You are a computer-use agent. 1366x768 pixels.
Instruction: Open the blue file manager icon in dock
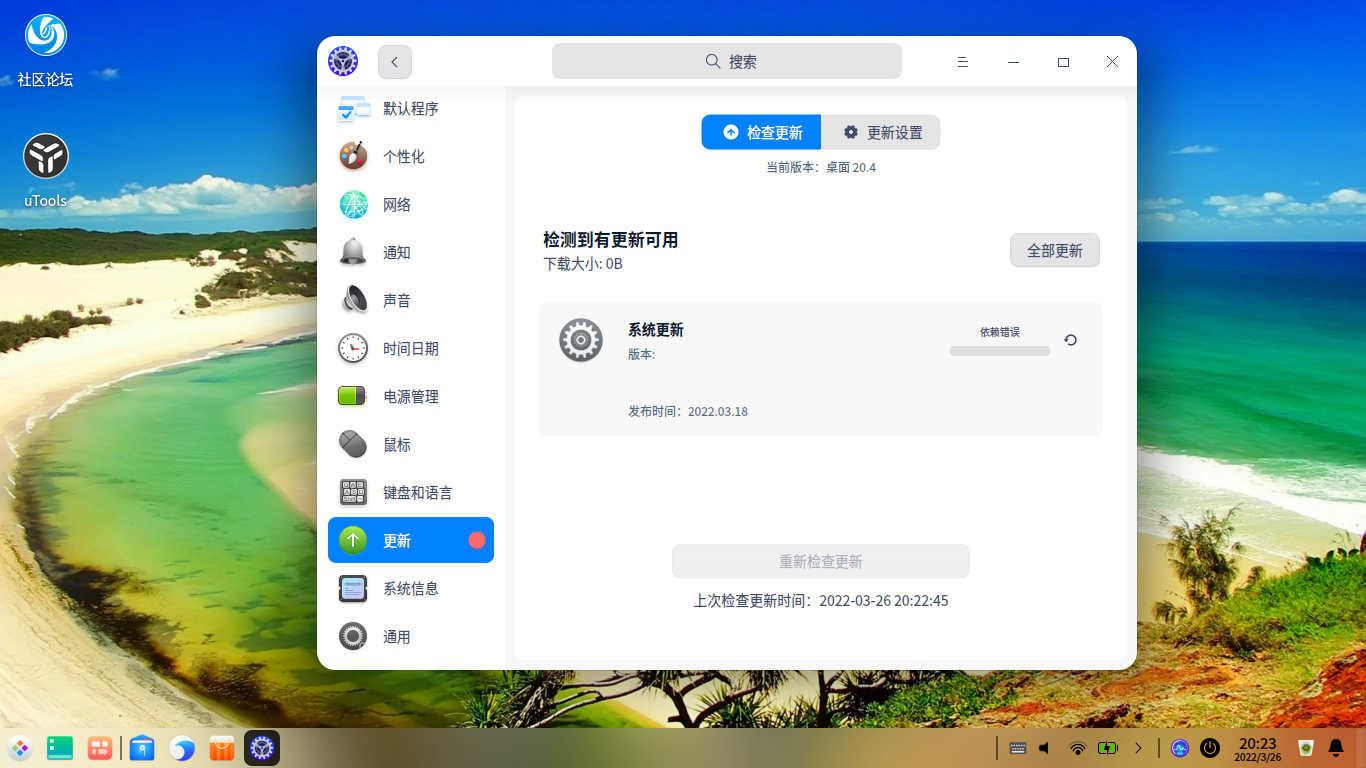pos(142,748)
